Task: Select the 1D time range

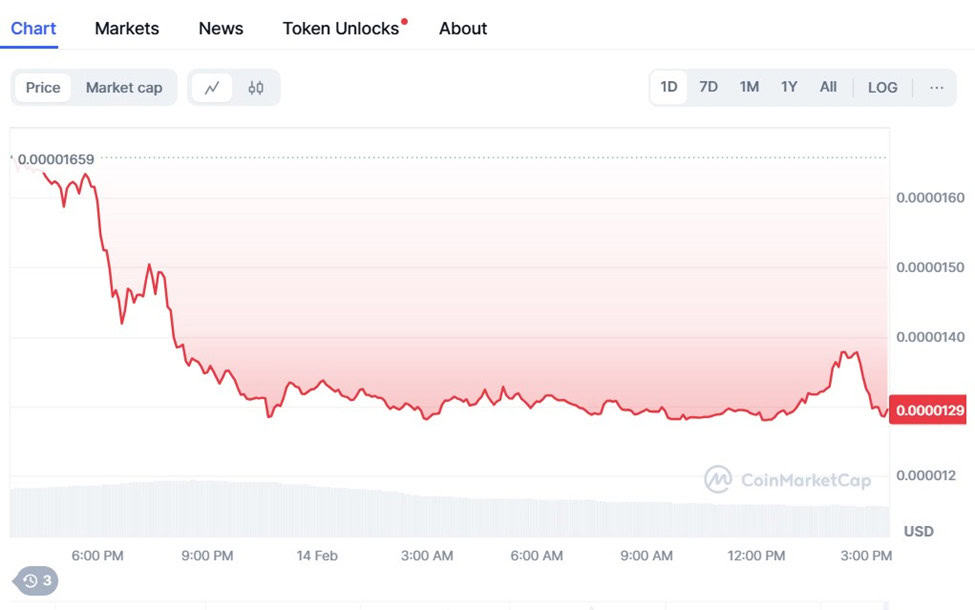Action: (668, 87)
